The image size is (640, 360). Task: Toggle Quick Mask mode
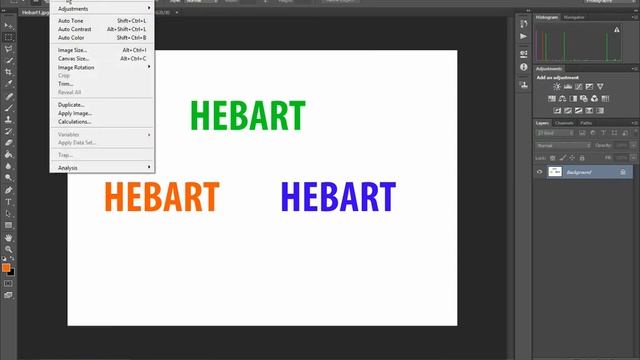click(8, 283)
